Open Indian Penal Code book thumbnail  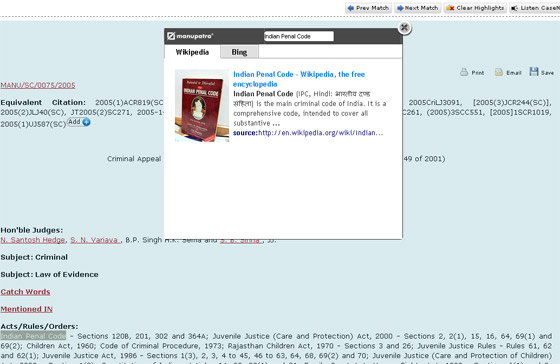pyautogui.click(x=202, y=105)
